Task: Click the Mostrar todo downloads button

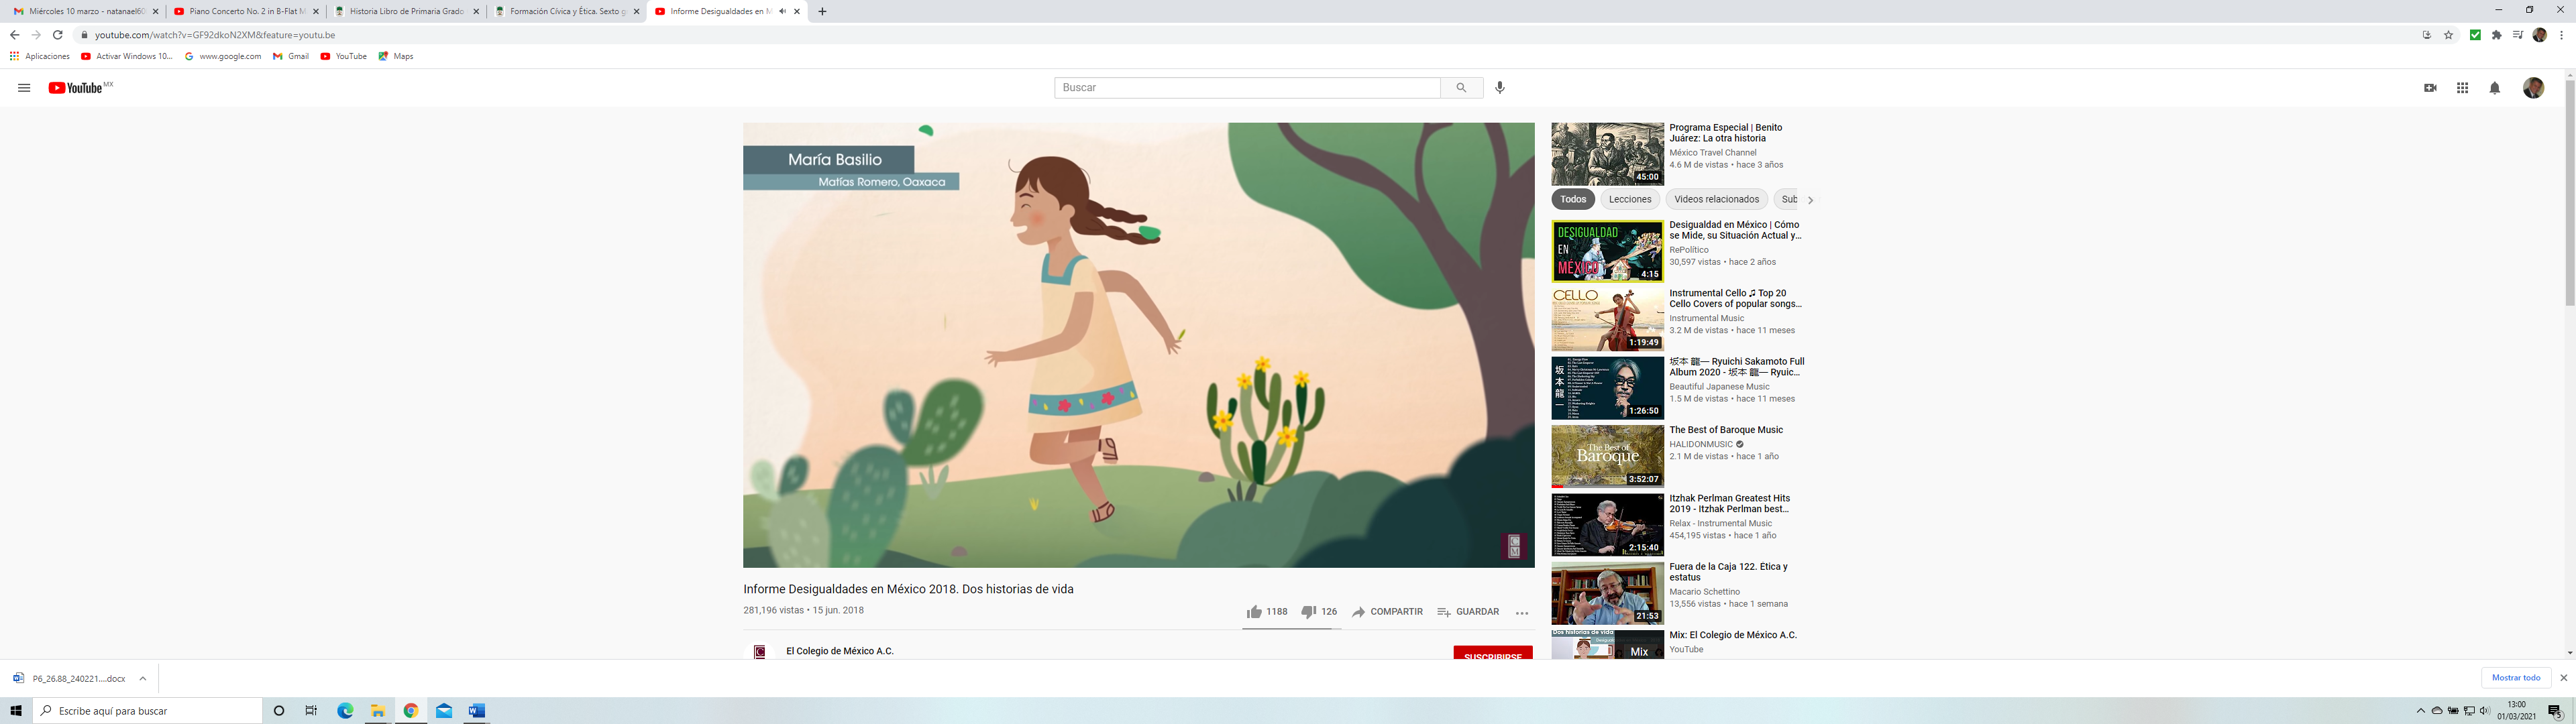Action: [2515, 678]
